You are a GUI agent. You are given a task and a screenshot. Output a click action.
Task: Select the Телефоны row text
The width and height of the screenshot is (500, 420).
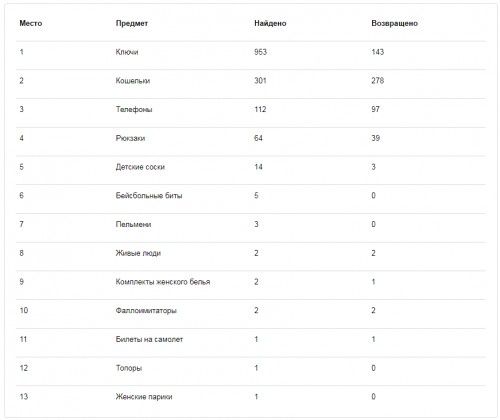[x=134, y=109]
